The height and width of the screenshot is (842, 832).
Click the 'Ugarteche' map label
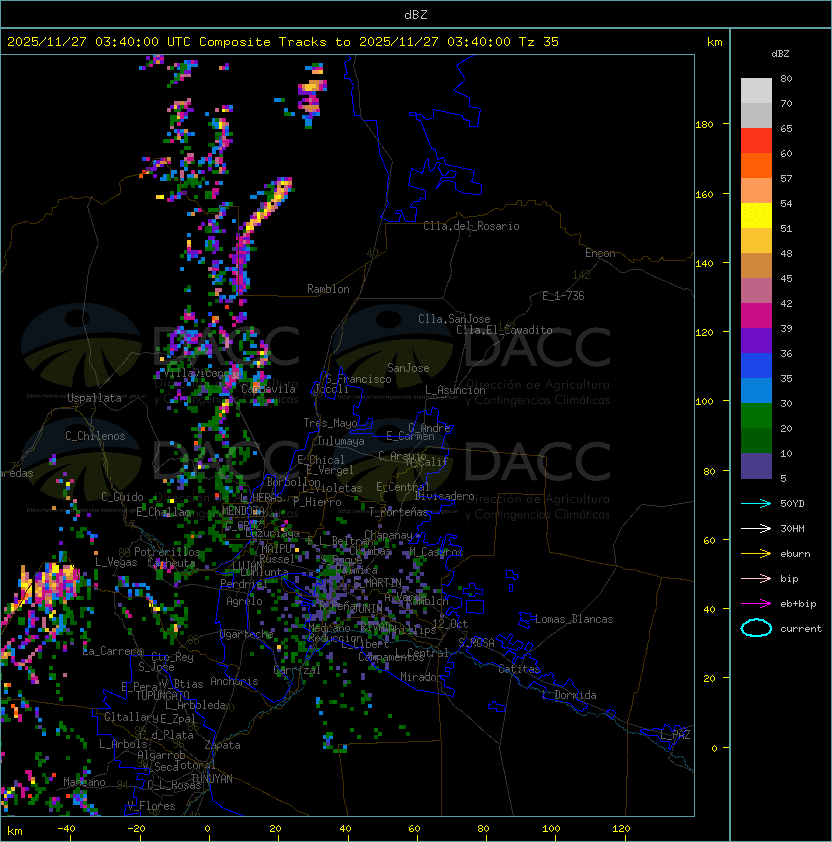tap(246, 634)
